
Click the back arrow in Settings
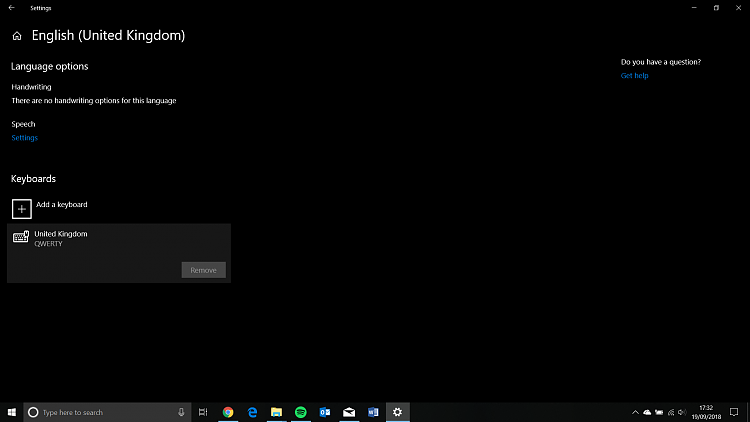click(11, 7)
